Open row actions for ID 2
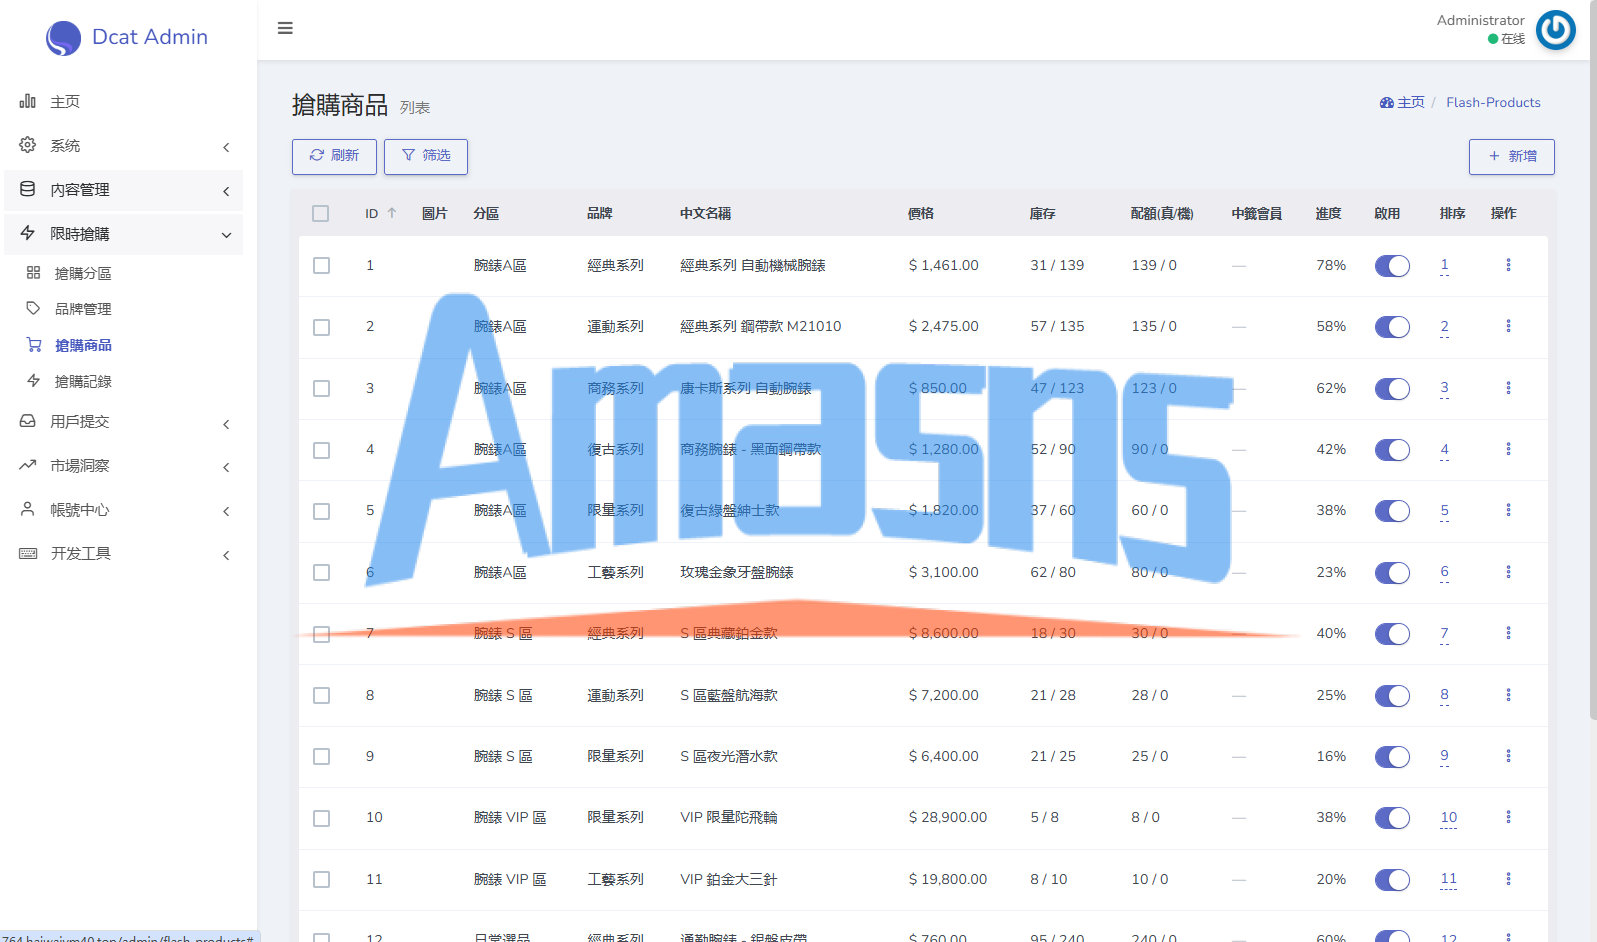1597x942 pixels. pos(1508,326)
